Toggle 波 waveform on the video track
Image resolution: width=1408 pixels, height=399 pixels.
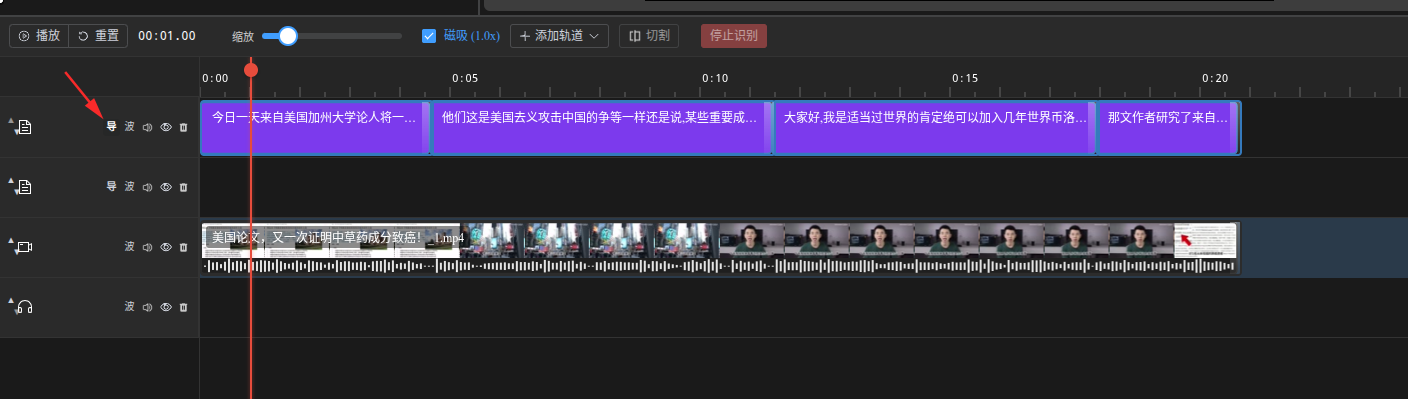[x=129, y=247]
